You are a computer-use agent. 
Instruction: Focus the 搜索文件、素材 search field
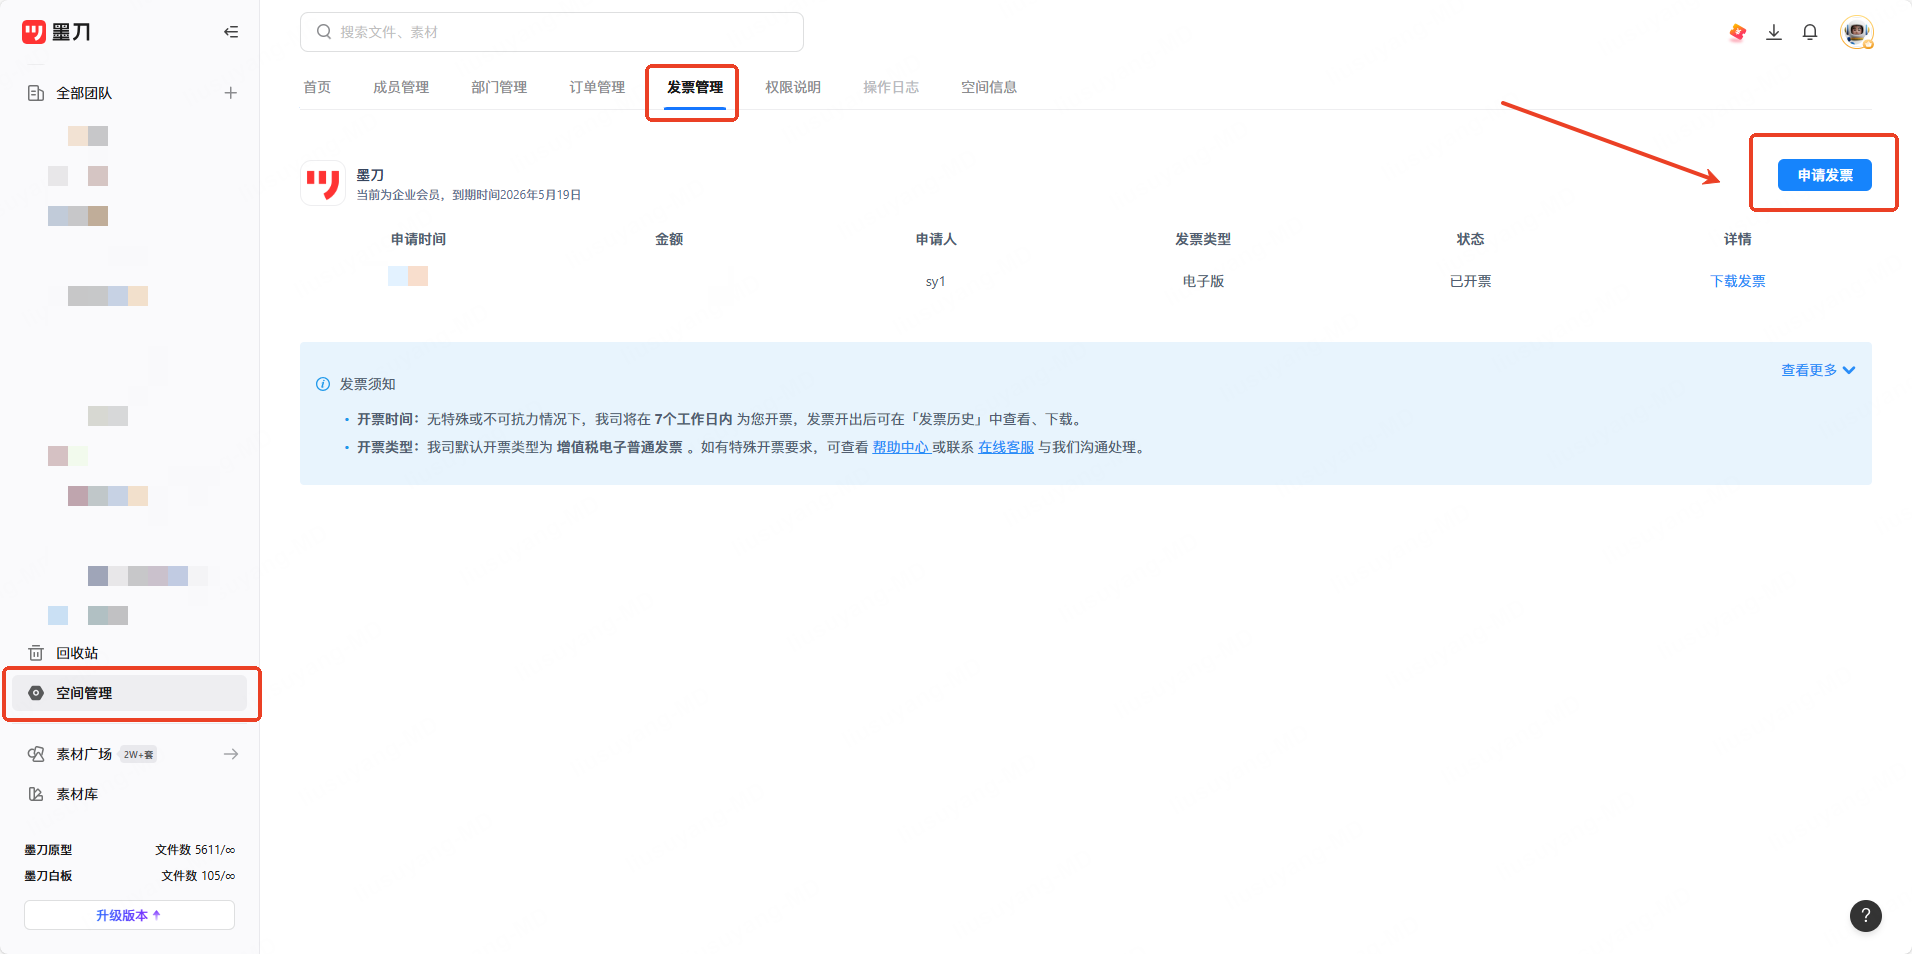[552, 32]
